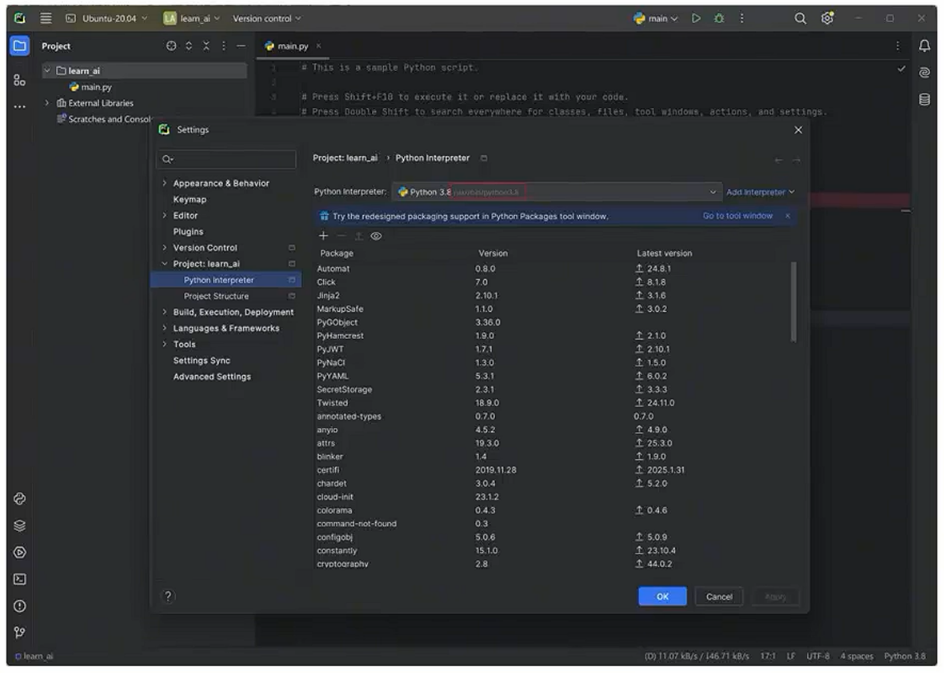944x673 pixels.
Task: Select Plugins in settings list
Action: [188, 232]
